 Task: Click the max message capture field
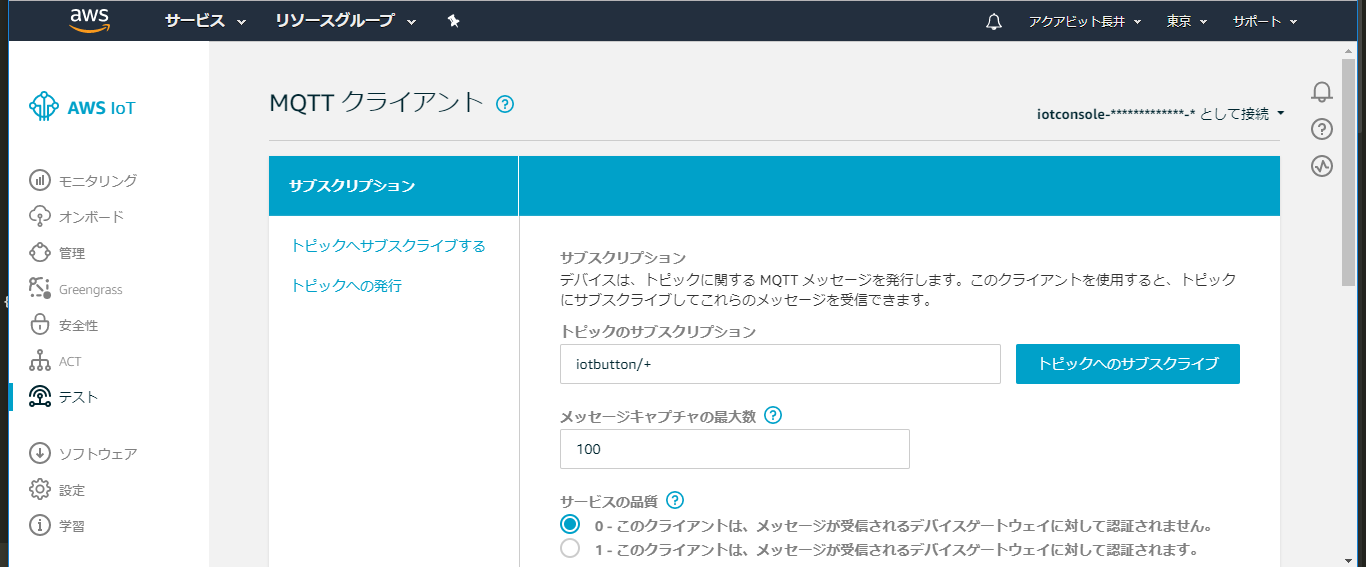(735, 449)
